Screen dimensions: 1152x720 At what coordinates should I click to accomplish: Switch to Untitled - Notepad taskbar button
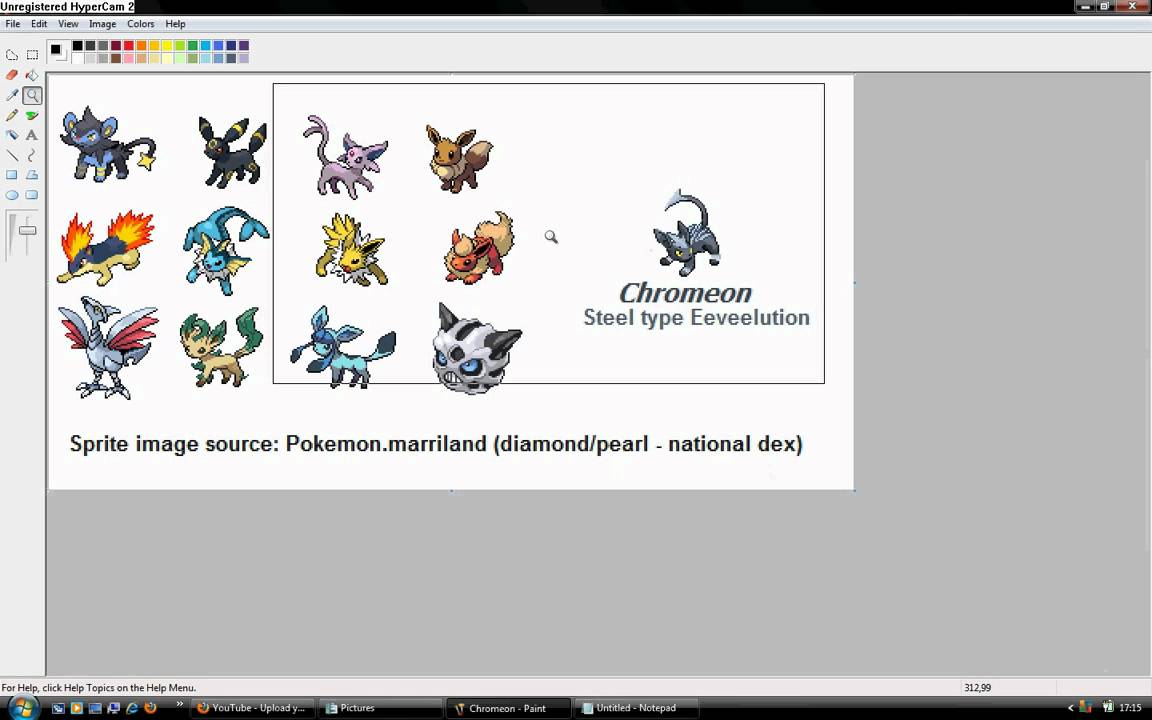pos(636,708)
